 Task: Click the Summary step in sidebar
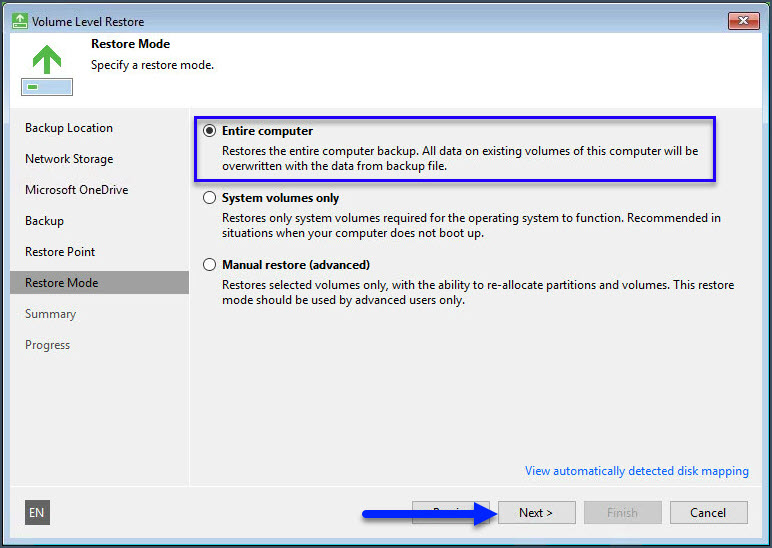click(x=50, y=314)
